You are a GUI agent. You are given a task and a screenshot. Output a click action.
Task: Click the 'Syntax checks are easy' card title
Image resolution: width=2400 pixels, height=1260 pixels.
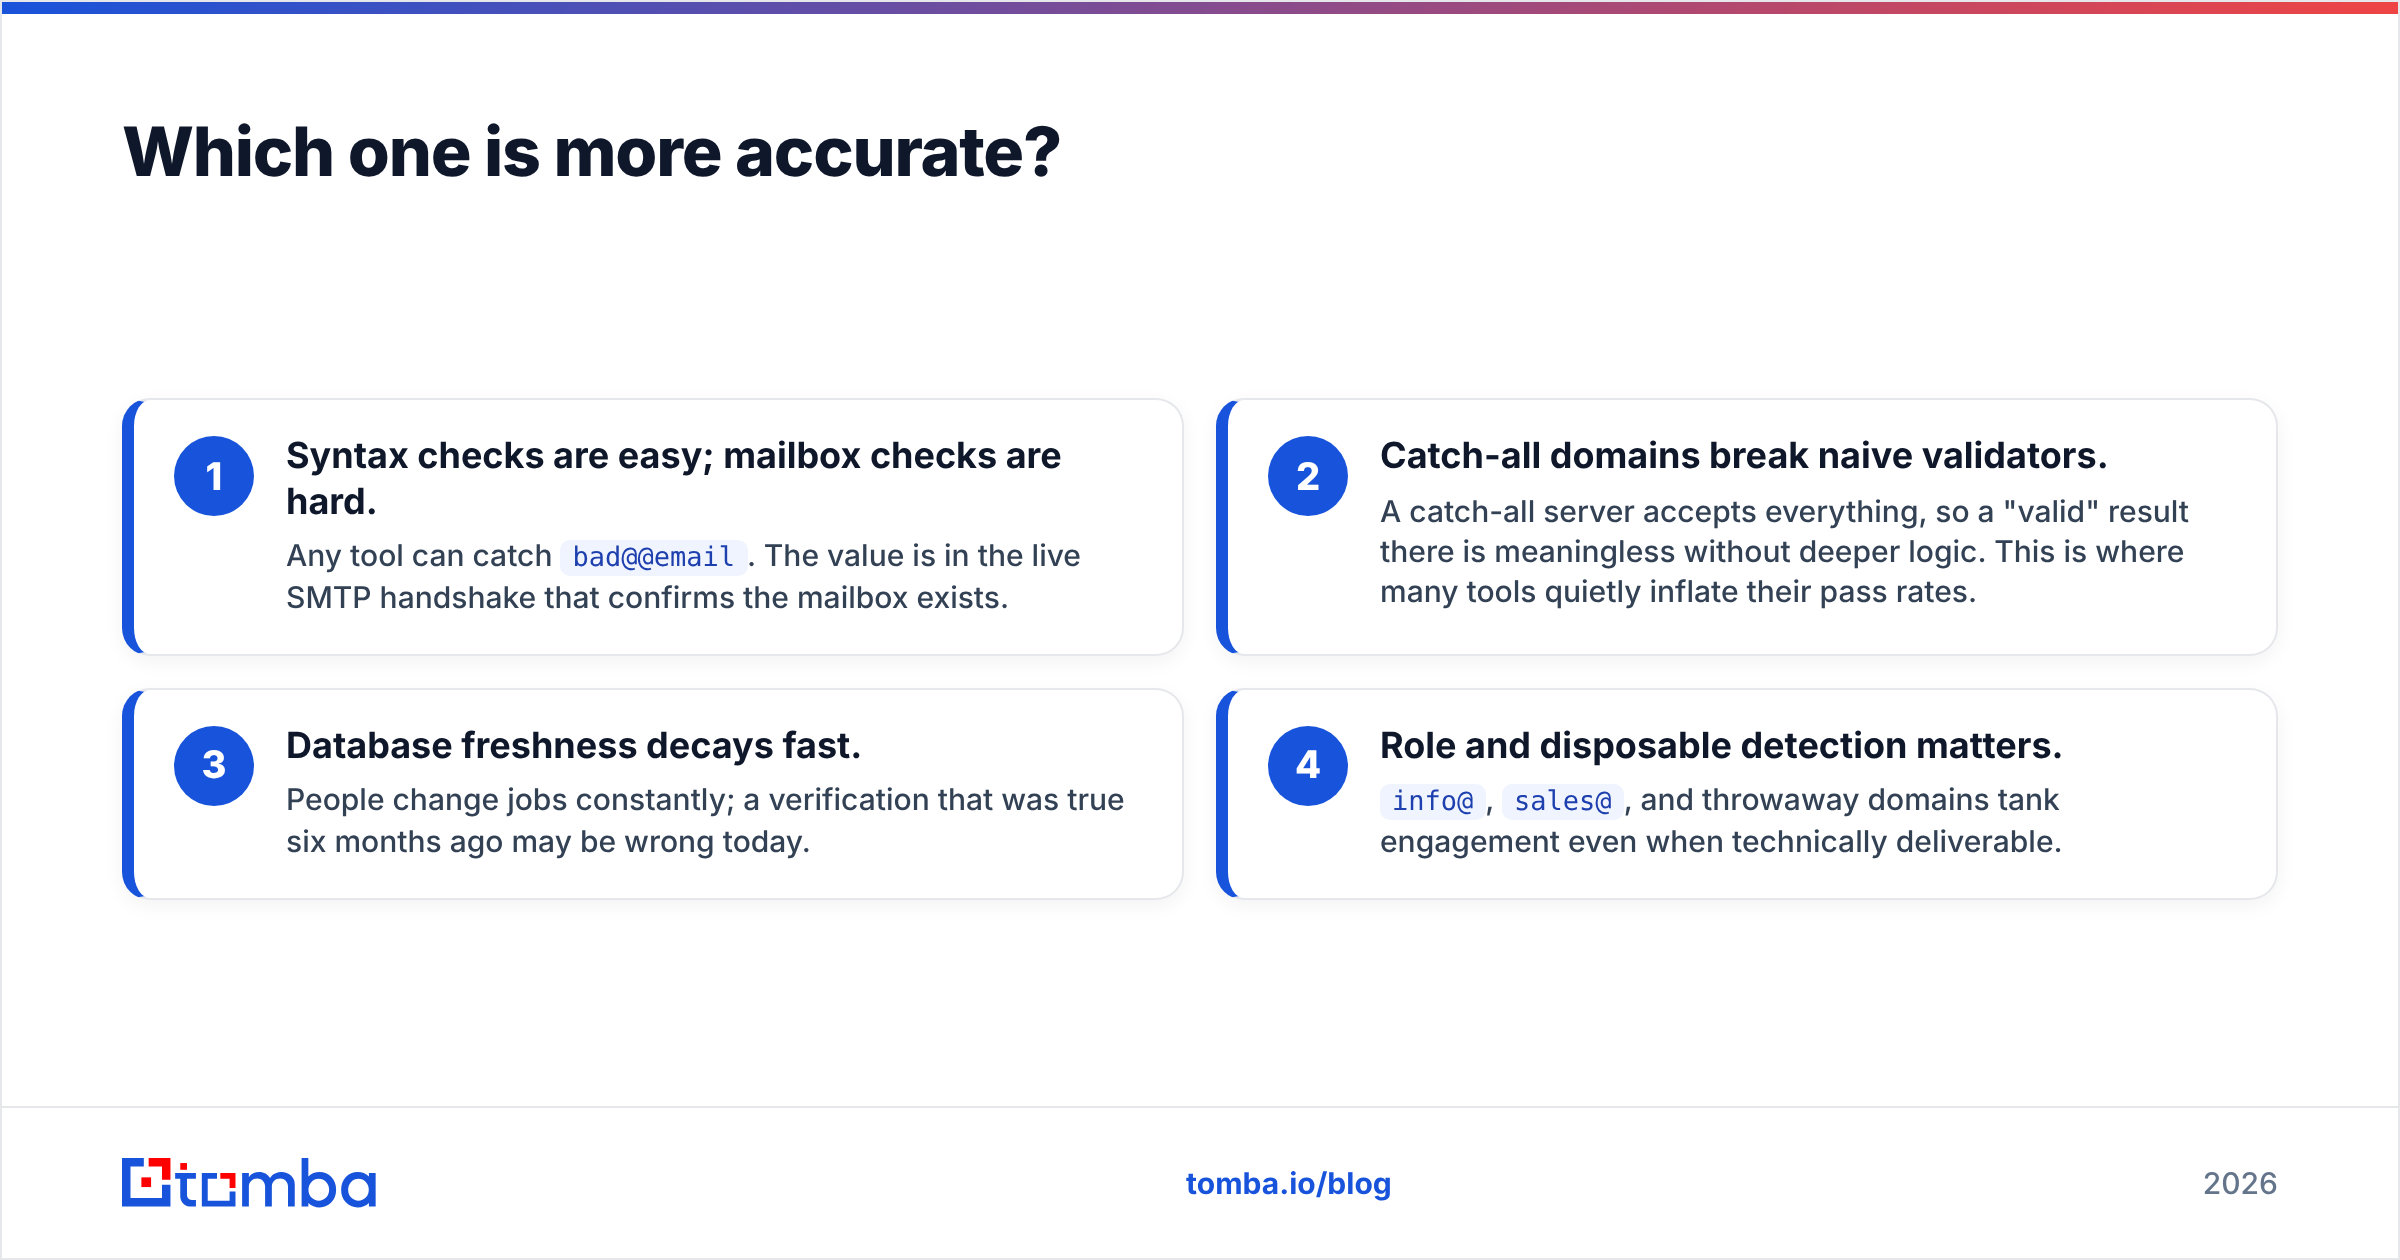click(x=673, y=478)
